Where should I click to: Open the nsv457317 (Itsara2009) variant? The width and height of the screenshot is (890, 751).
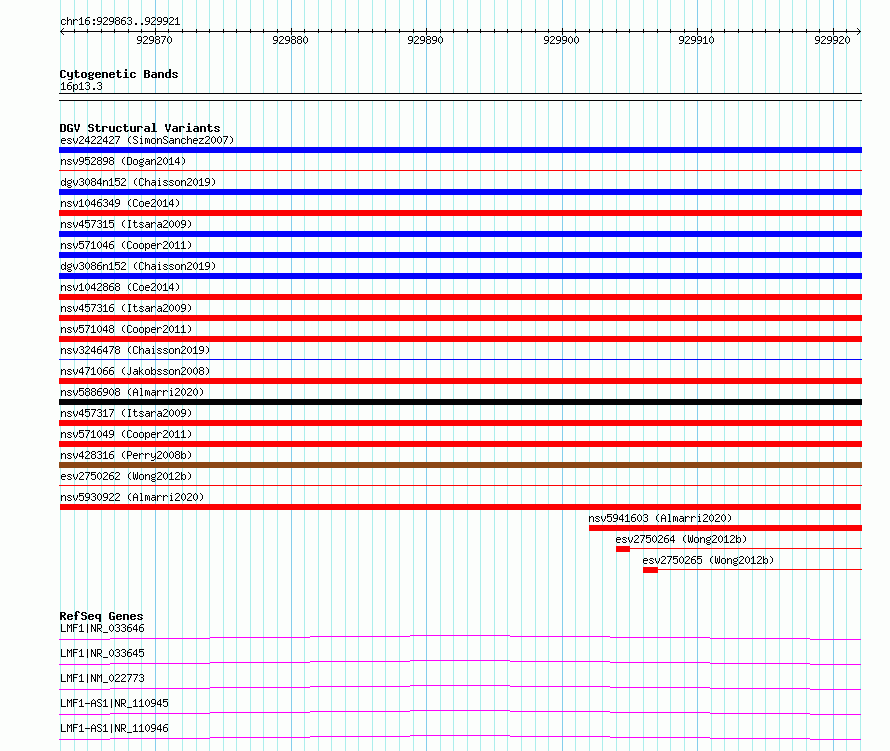coord(126,413)
